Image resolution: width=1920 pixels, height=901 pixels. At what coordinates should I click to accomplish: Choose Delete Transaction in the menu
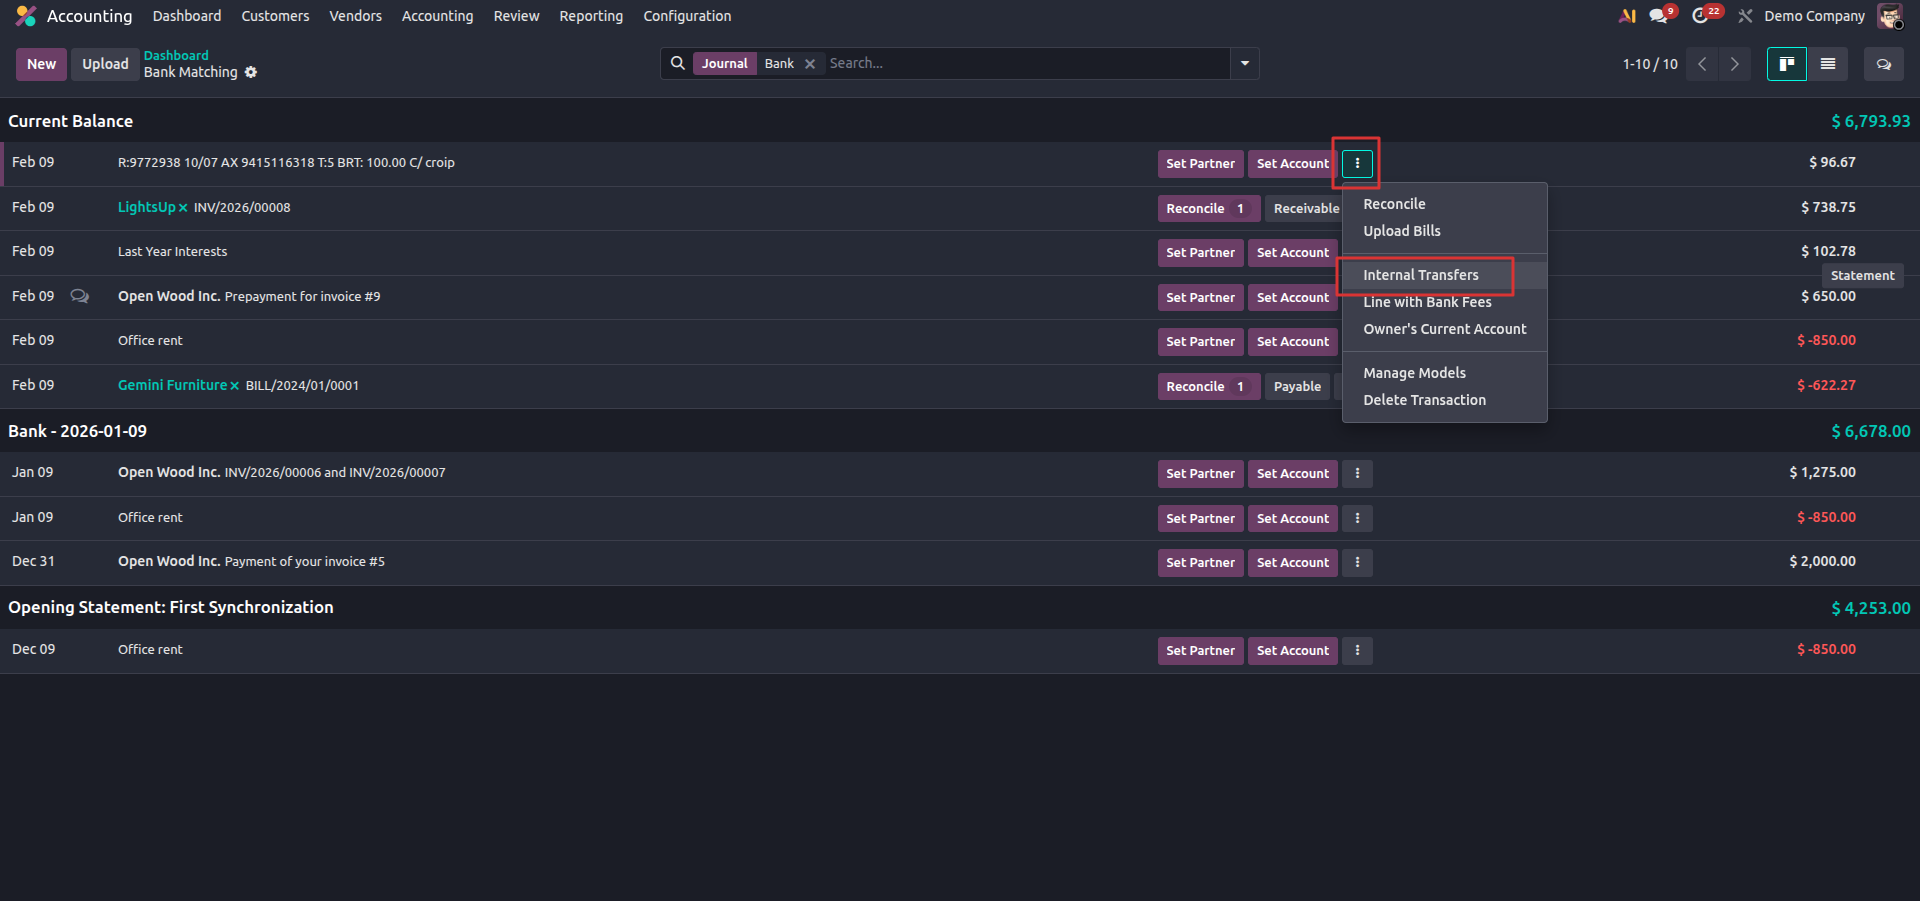[x=1424, y=400]
